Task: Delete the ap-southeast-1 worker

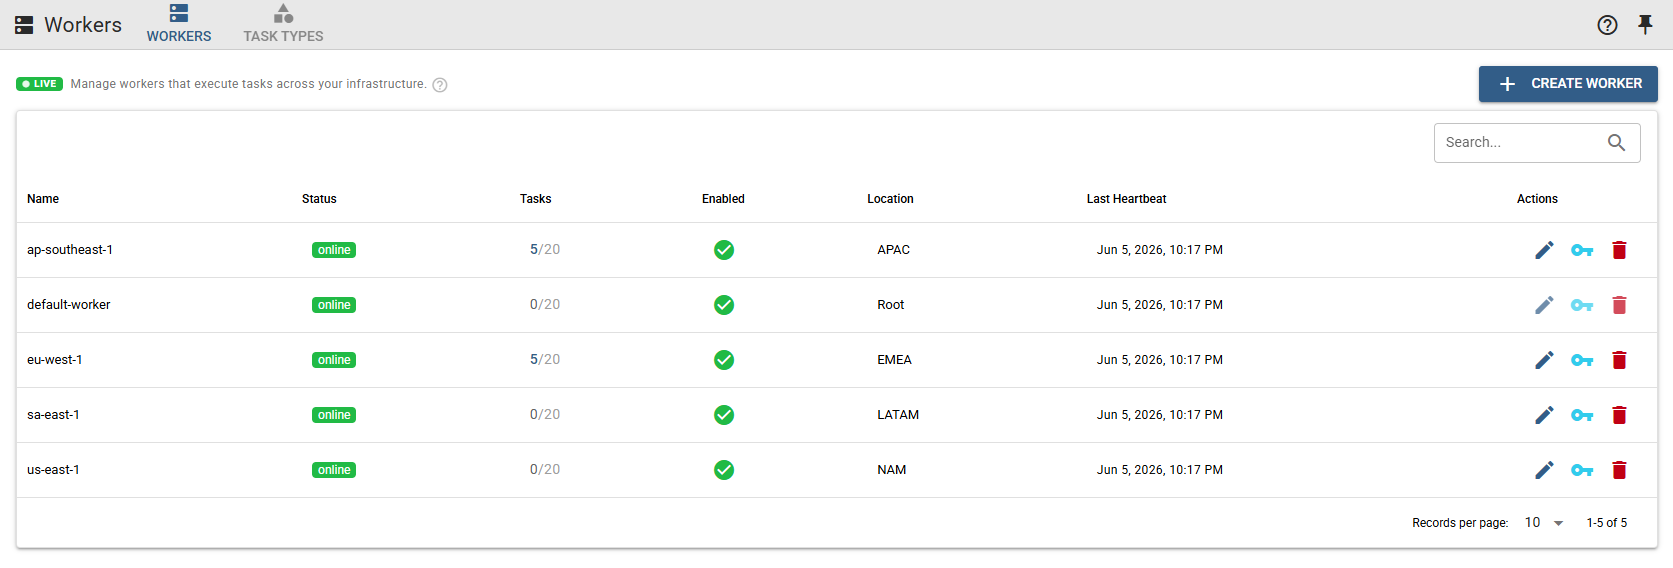Action: tap(1619, 250)
